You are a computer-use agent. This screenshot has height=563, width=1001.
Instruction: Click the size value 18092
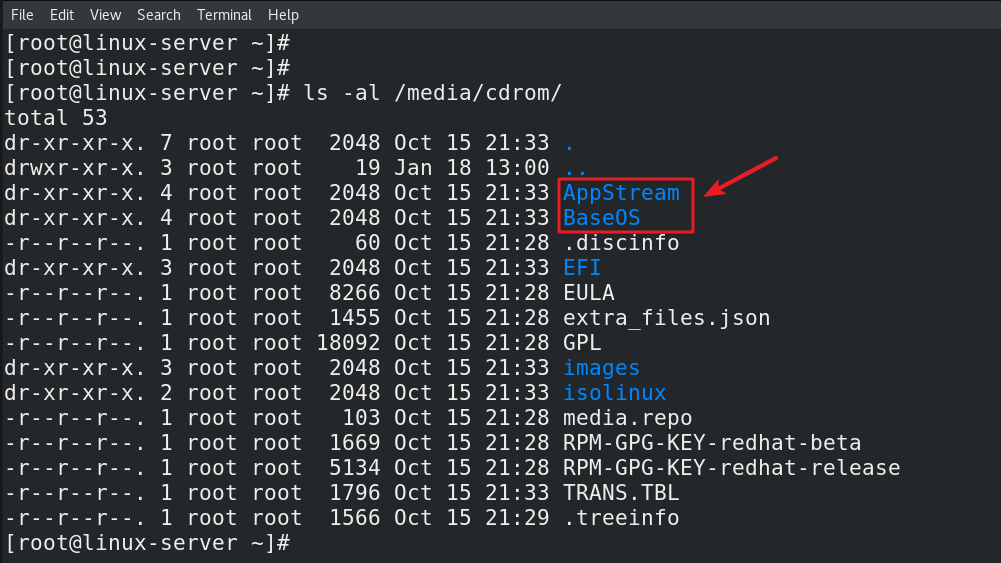point(349,343)
